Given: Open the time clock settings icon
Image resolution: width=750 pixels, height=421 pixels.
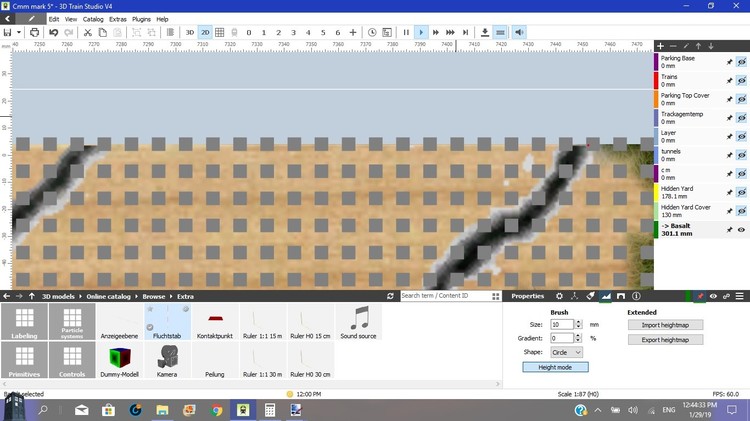Looking at the screenshot, I should 372,33.
